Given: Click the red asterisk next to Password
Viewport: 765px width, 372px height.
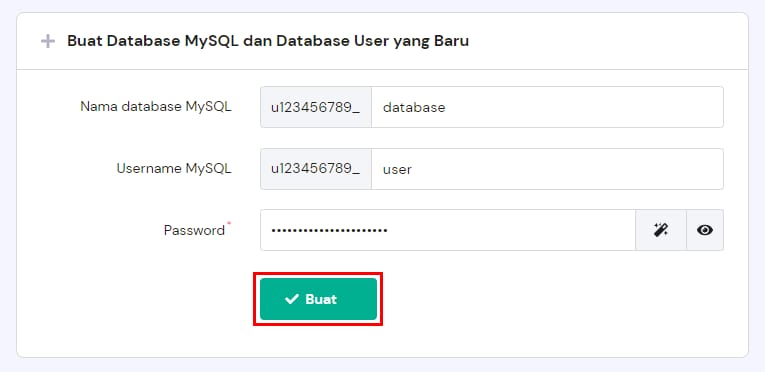Looking at the screenshot, I should 229,223.
